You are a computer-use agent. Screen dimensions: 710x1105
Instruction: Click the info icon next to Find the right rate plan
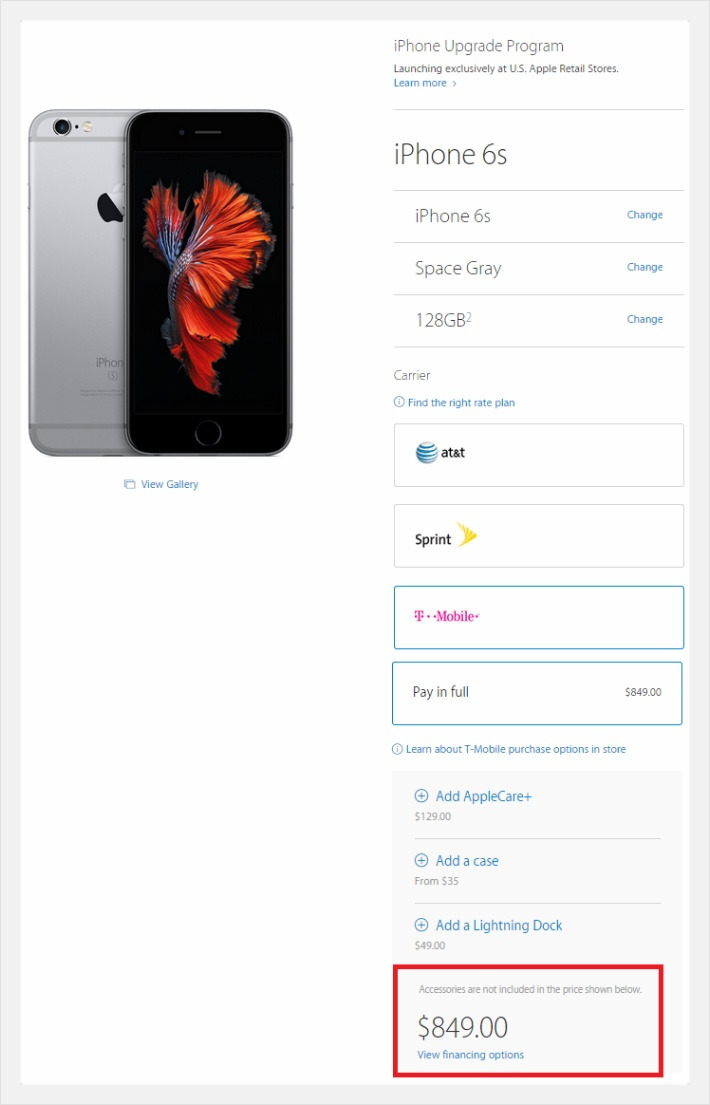pyautogui.click(x=399, y=402)
